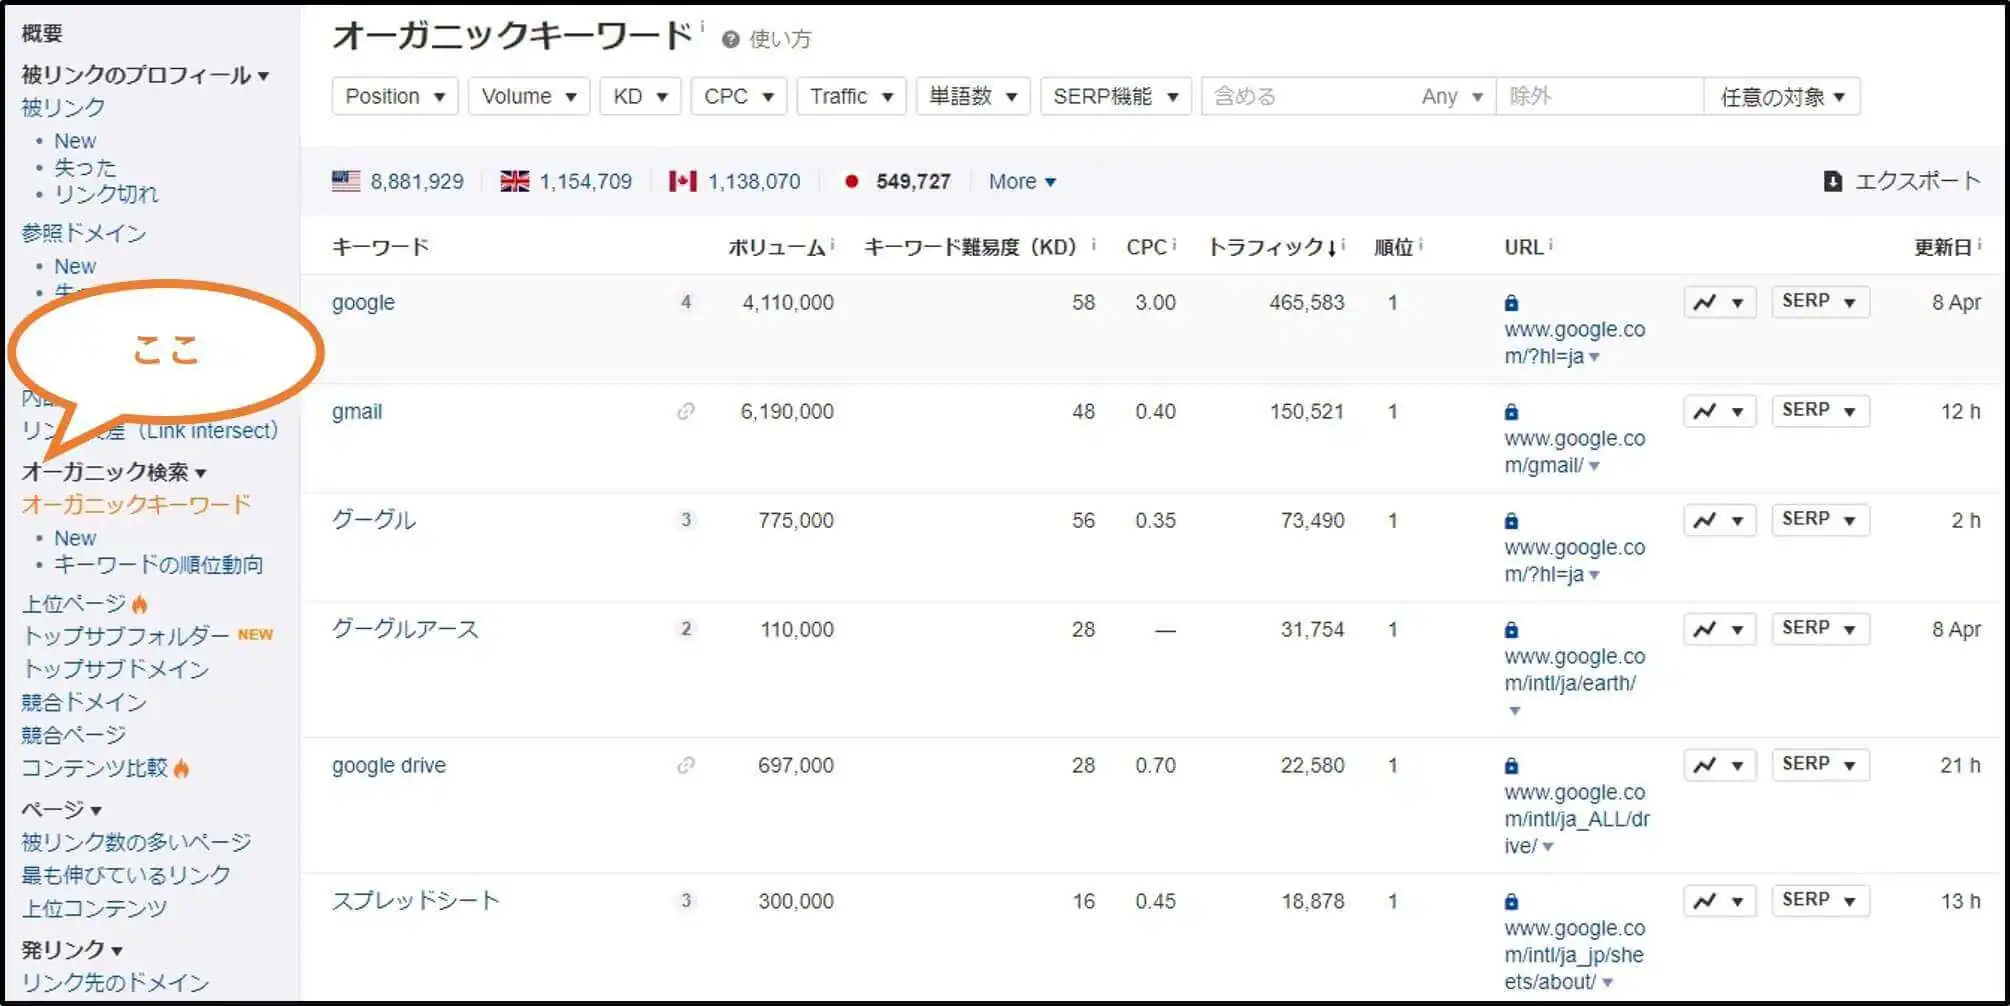
Task: Open SERP dropdown for google row
Action: click(1820, 301)
